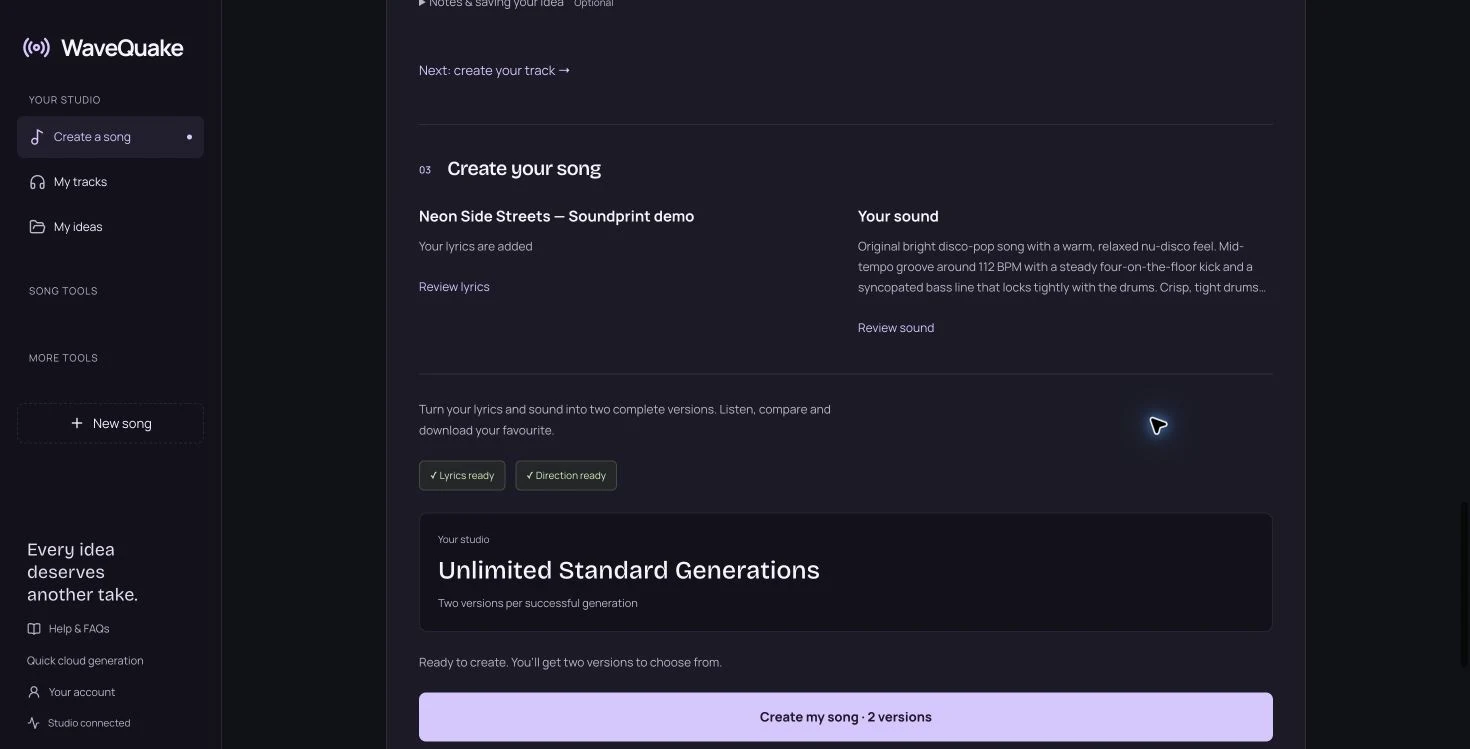
Task: Click the folder icon beside My ideas
Action: pos(37,227)
